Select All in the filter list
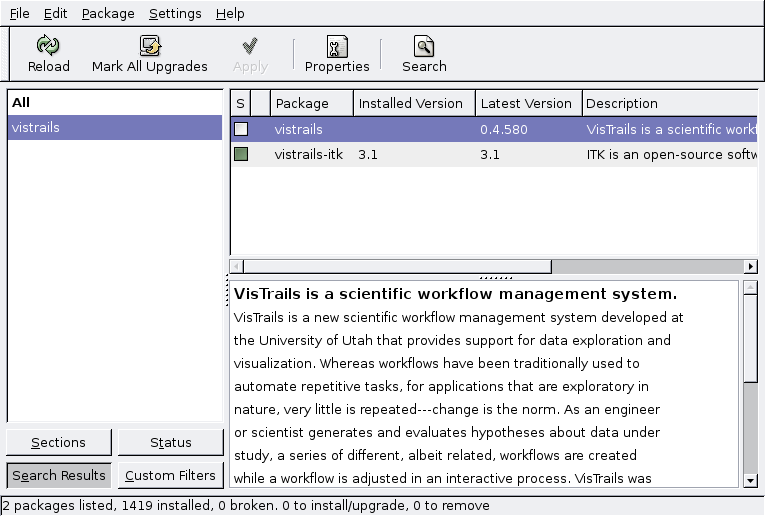Viewport: 765px width, 516px height. coord(21,102)
